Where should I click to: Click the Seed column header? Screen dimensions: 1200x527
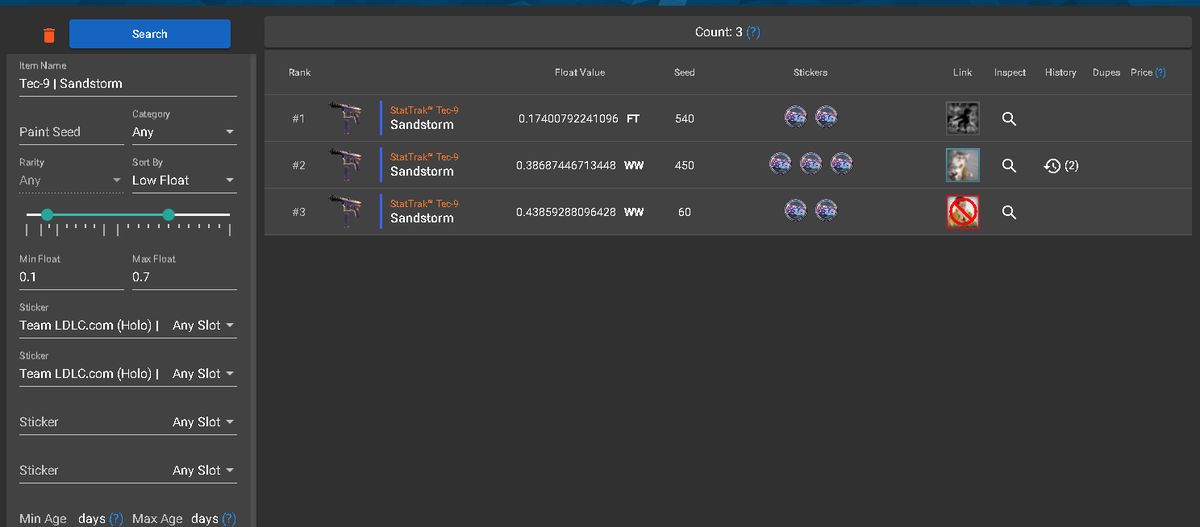[684, 73]
